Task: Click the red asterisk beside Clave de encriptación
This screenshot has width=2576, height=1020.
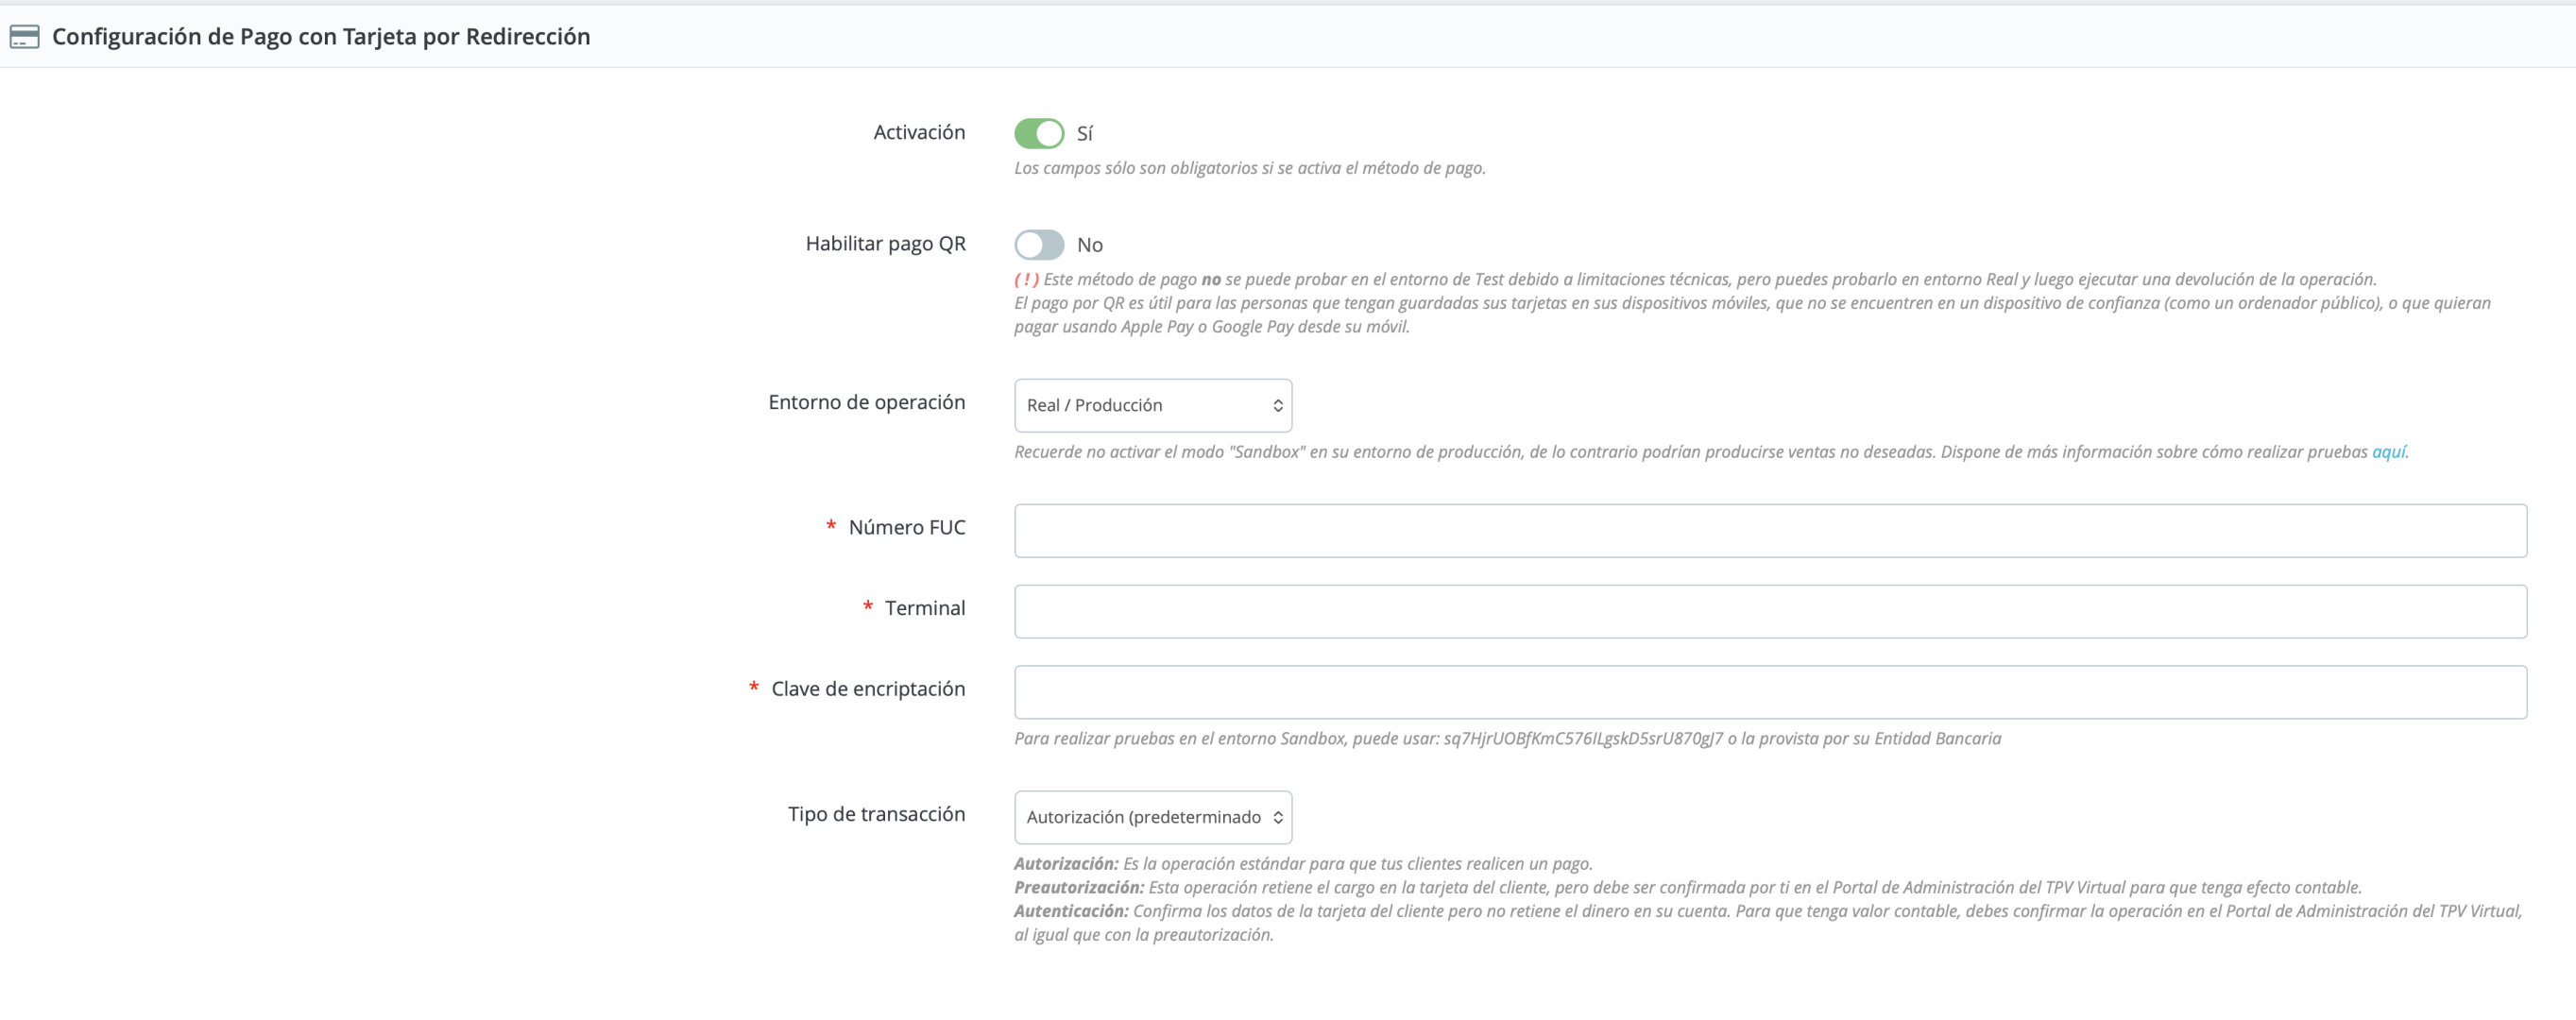Action: tap(753, 688)
